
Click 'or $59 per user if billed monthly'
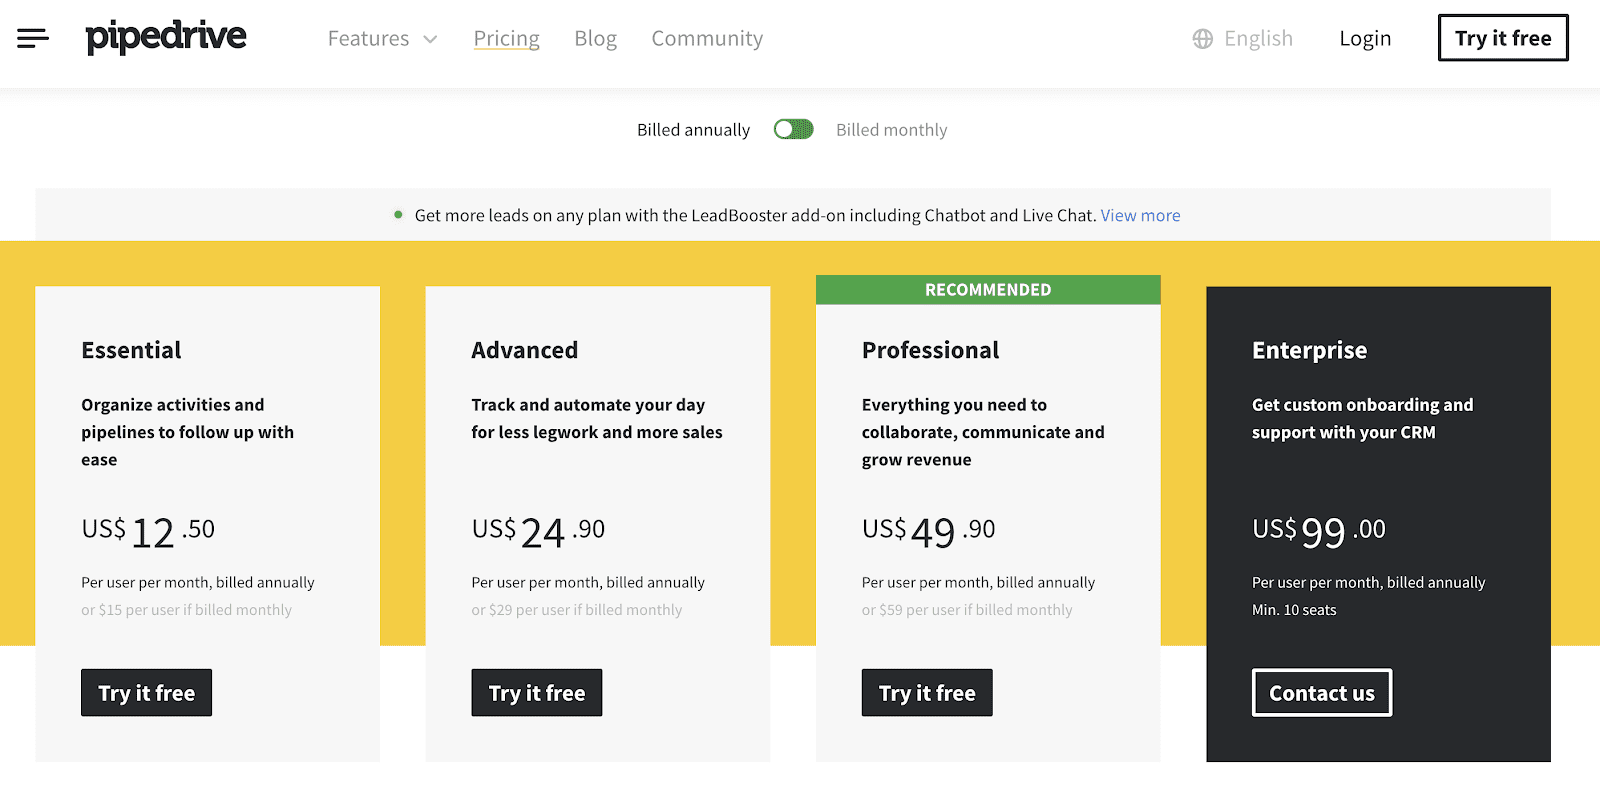point(967,610)
